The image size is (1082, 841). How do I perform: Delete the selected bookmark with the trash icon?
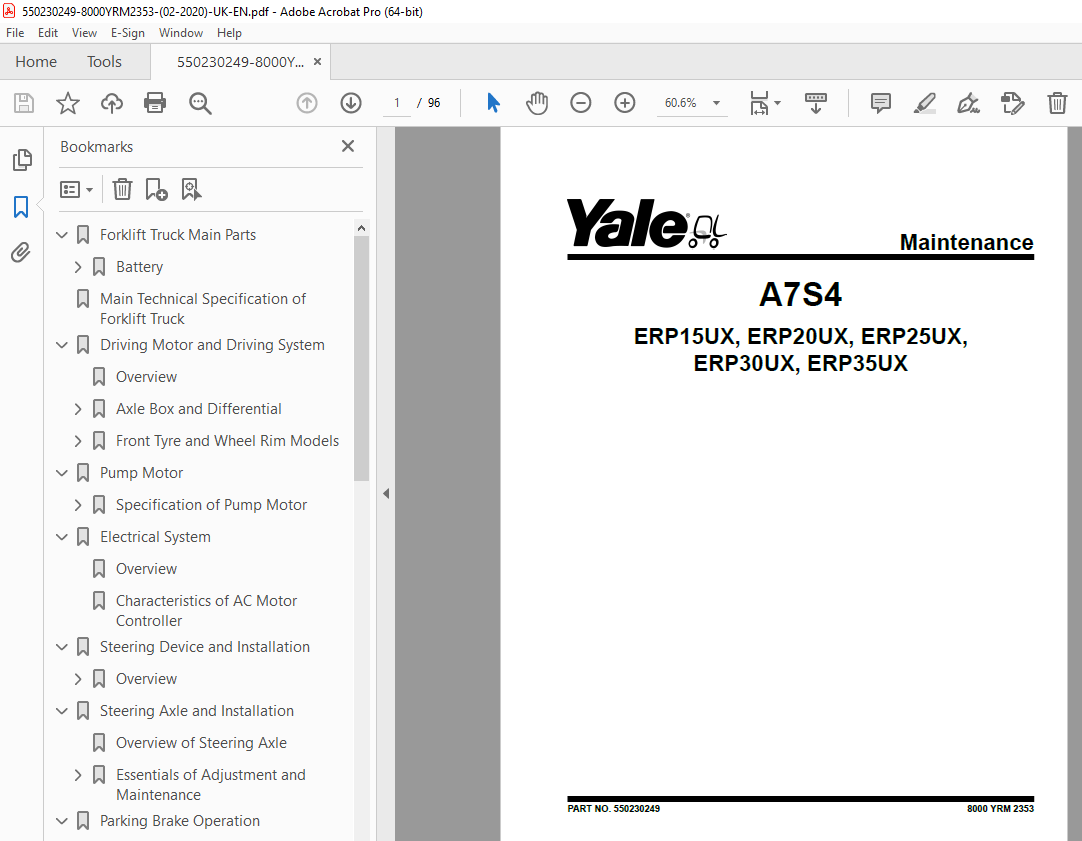pos(122,189)
